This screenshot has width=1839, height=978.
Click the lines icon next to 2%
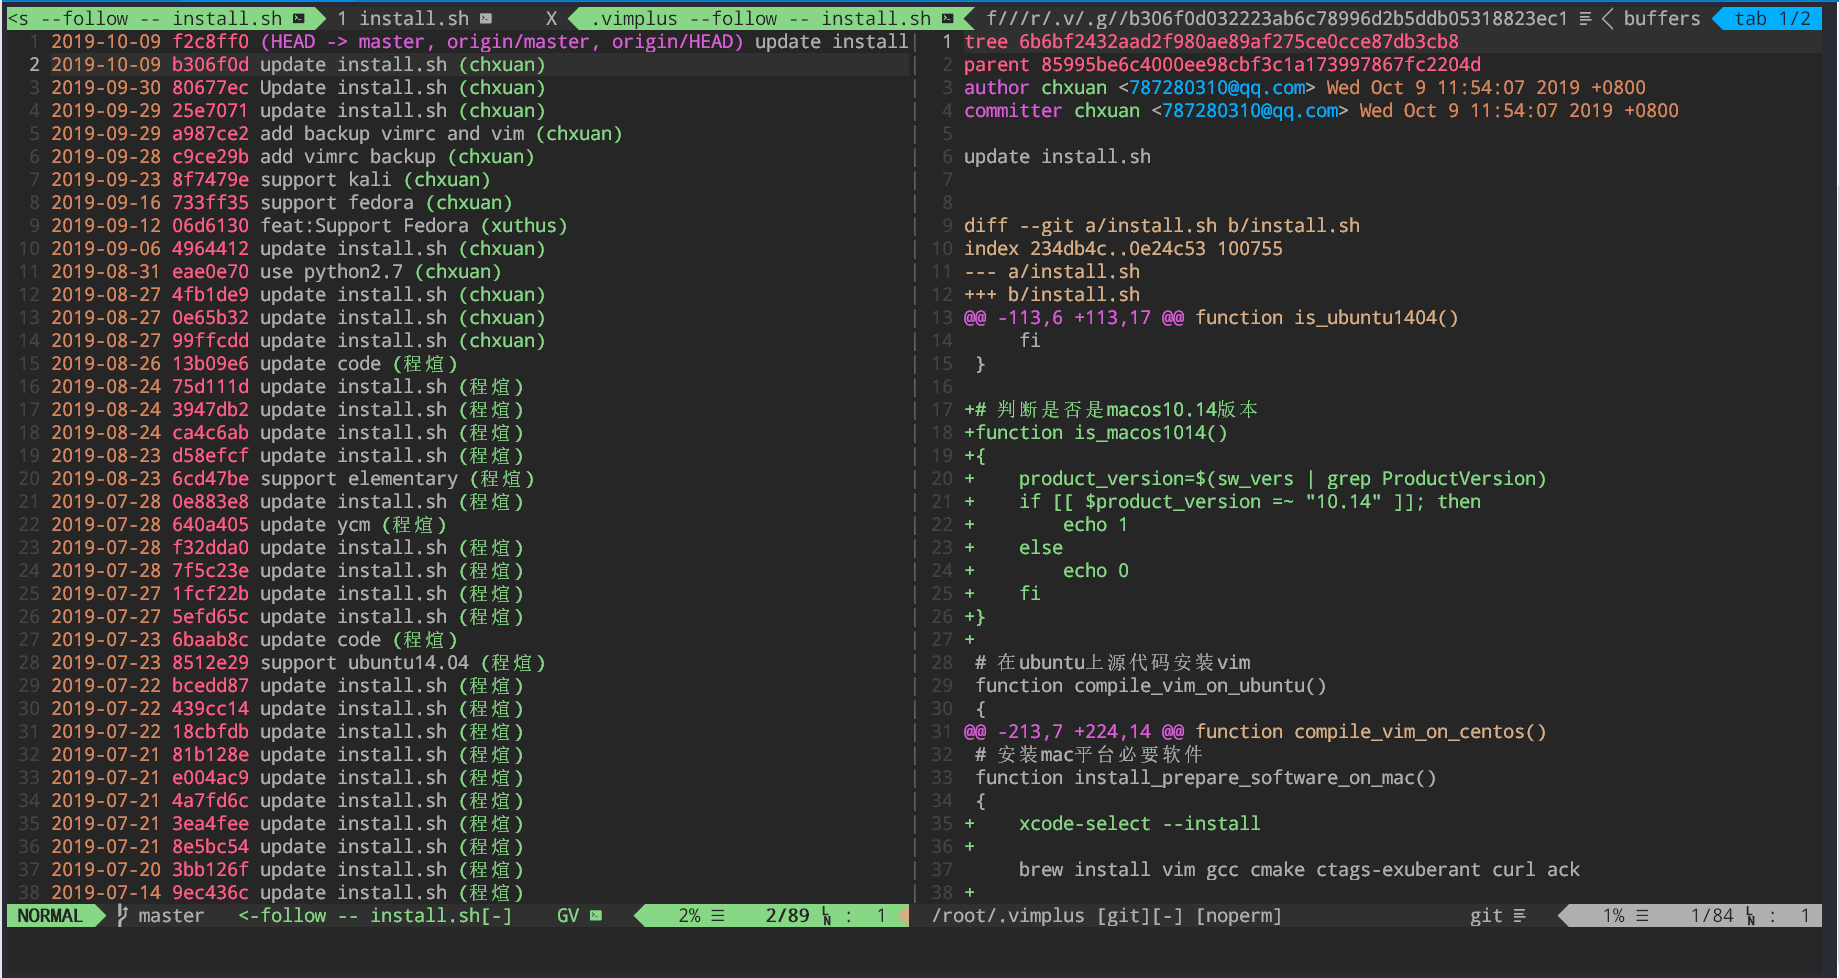pos(718,915)
